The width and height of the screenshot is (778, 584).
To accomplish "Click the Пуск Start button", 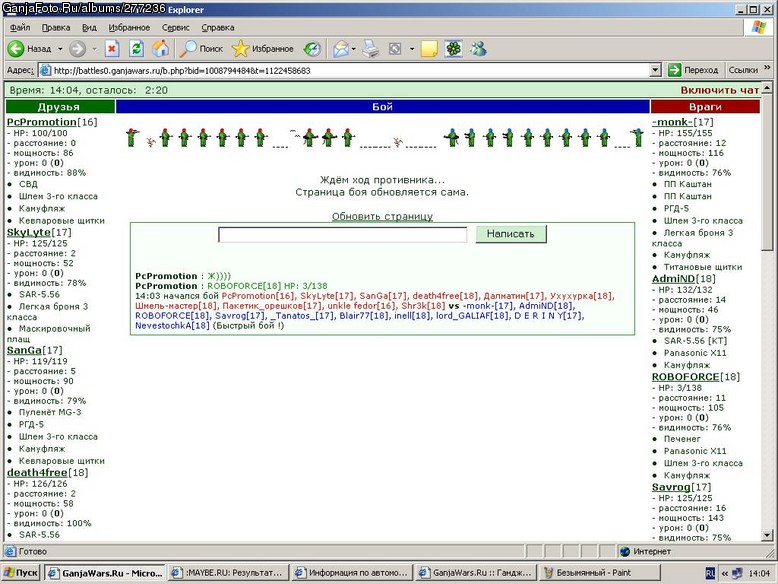I will 21,573.
